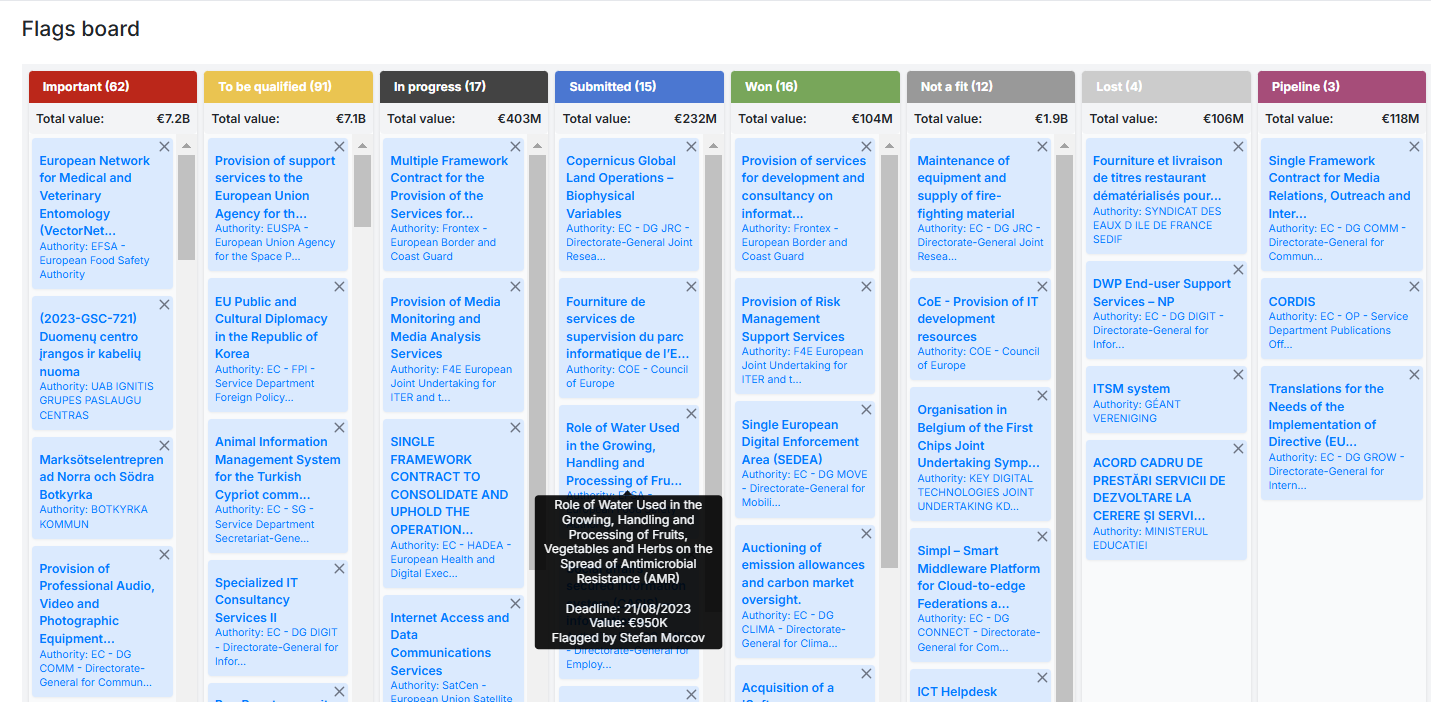Select the Won (16) column header
Viewport: 1431px width, 702px height.
click(815, 87)
